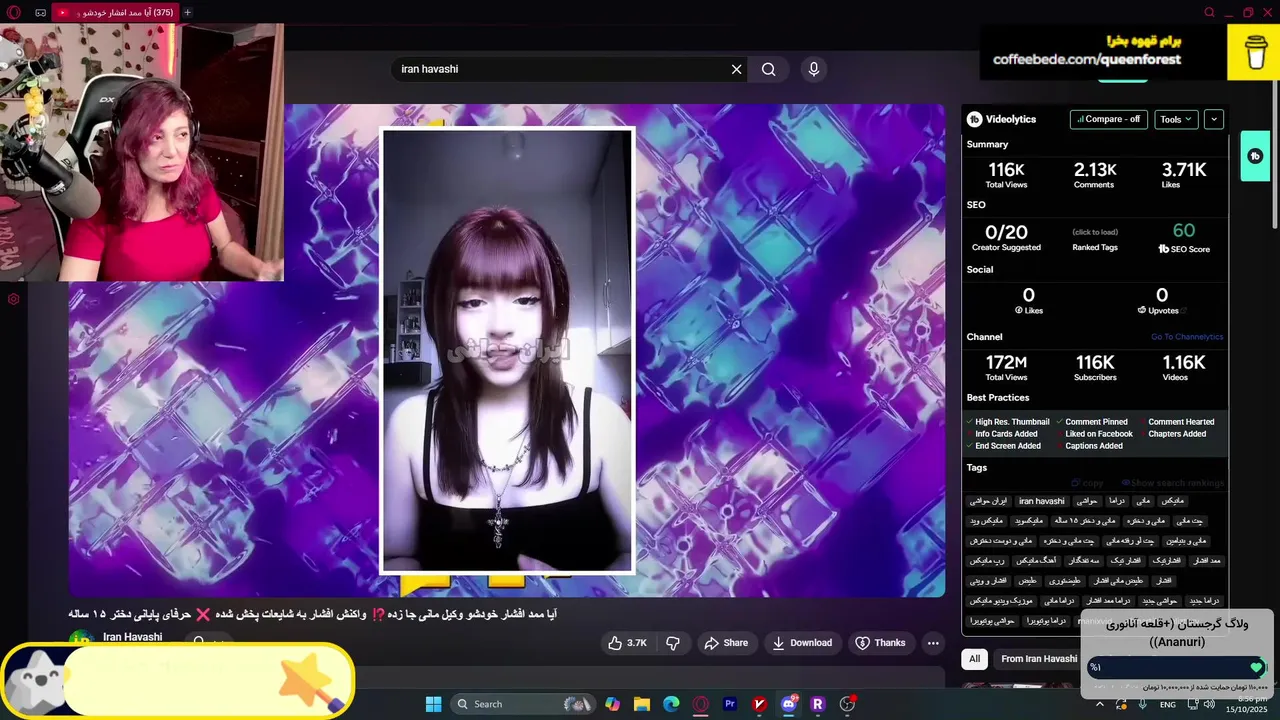The image size is (1280, 720).
Task: Copy the tags with the copy link
Action: click(x=1087, y=483)
